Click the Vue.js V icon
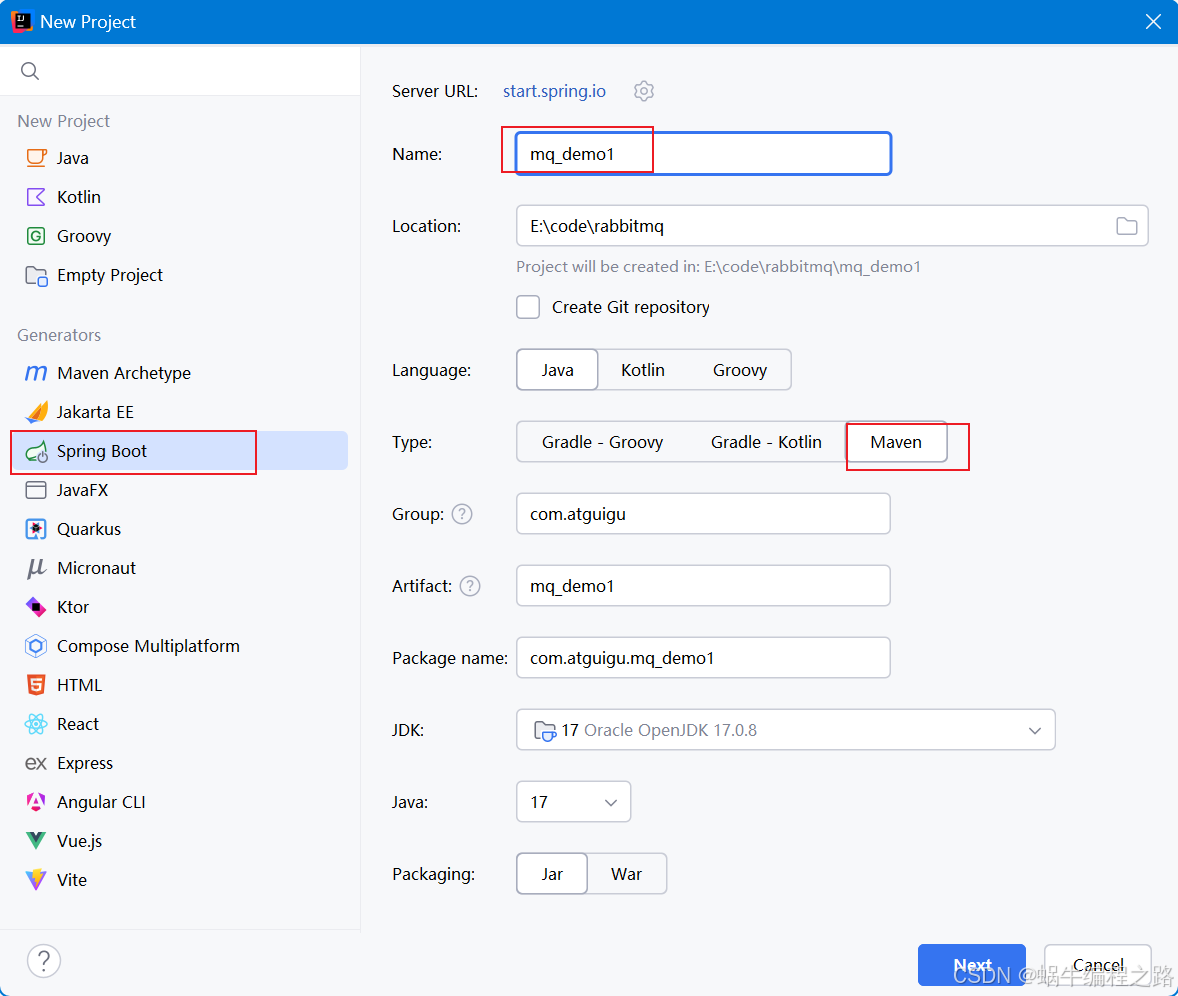Image resolution: width=1178 pixels, height=996 pixels. [36, 841]
